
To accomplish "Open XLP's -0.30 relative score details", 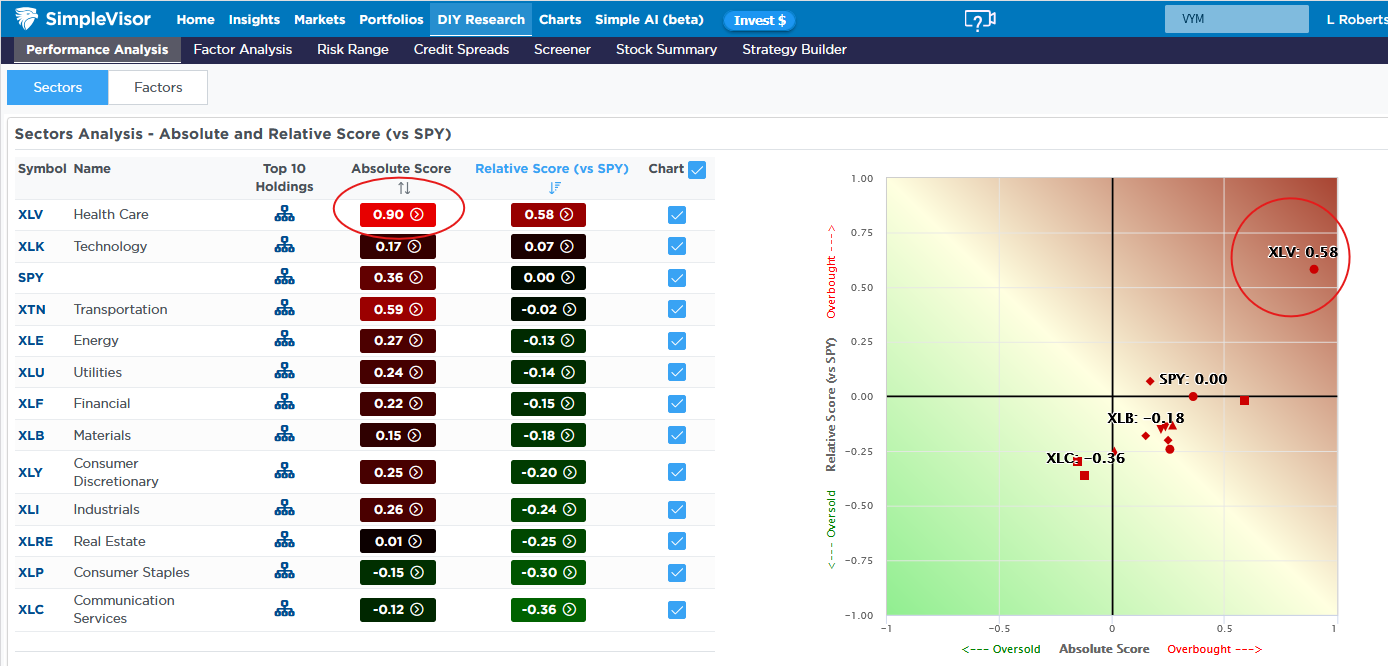I will click(548, 572).
